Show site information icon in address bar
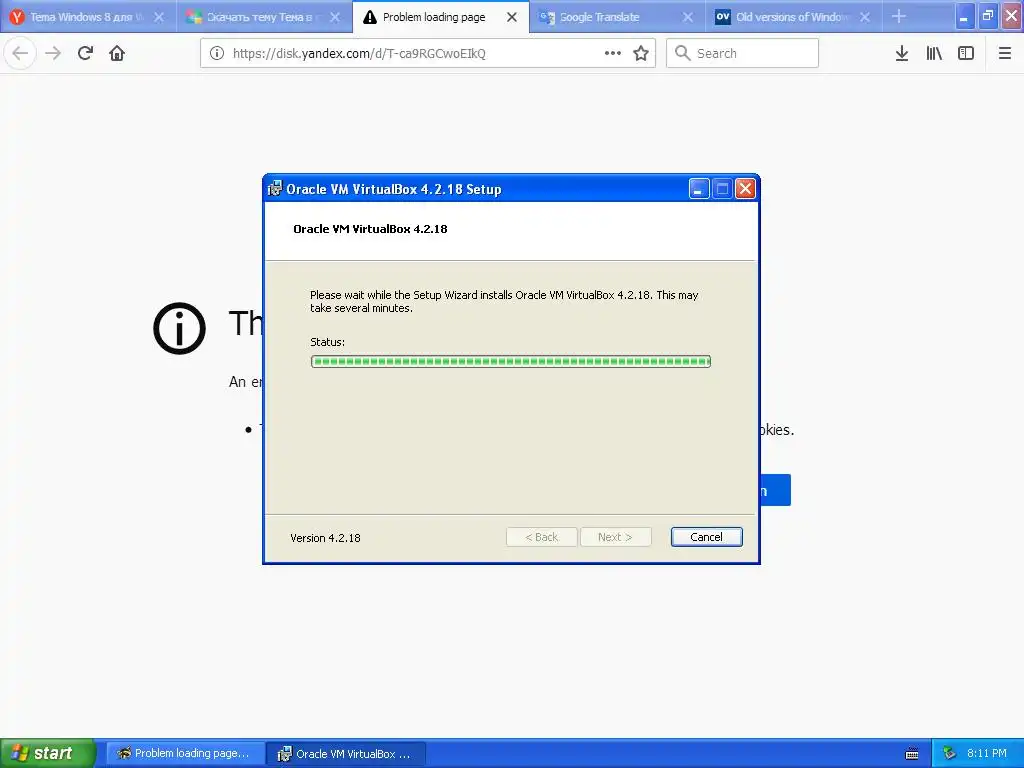Screen dimensions: 1024x768 point(217,54)
